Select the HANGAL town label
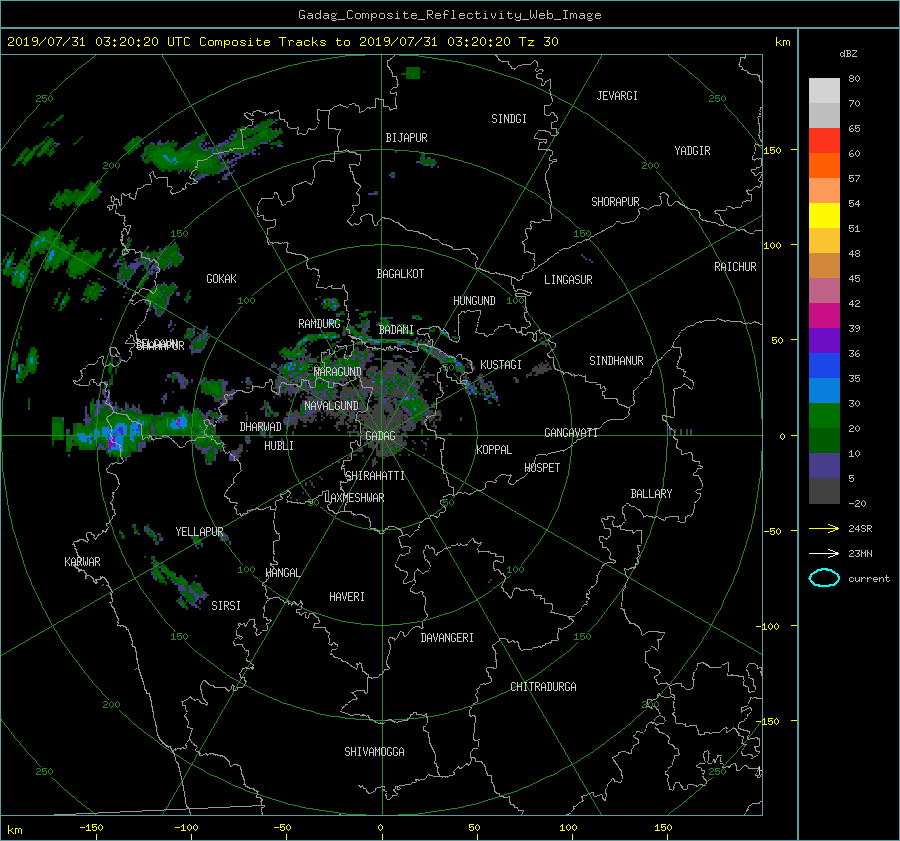 (282, 573)
